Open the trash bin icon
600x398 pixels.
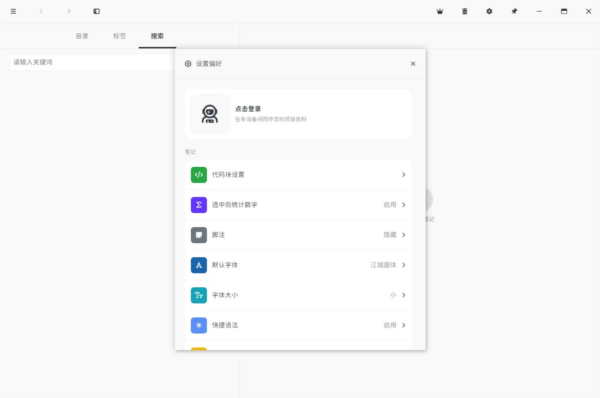point(465,11)
